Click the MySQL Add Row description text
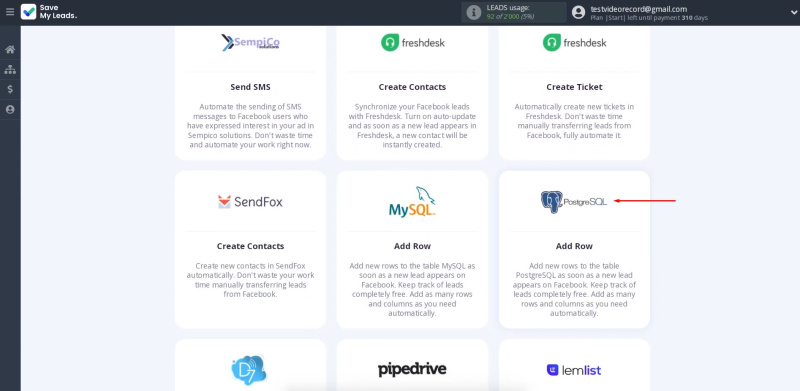The height and width of the screenshot is (391, 800). (412, 290)
